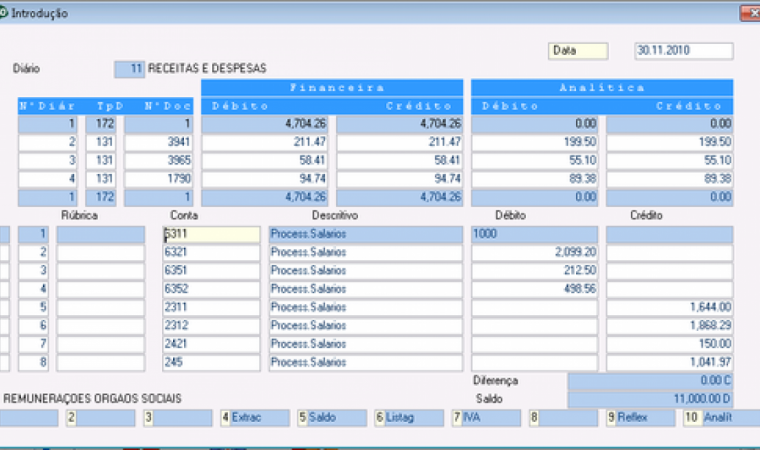Viewport: 760px width, 450px height.
Task: Click the Crédito value 1,644.00
Action: (x=669, y=307)
